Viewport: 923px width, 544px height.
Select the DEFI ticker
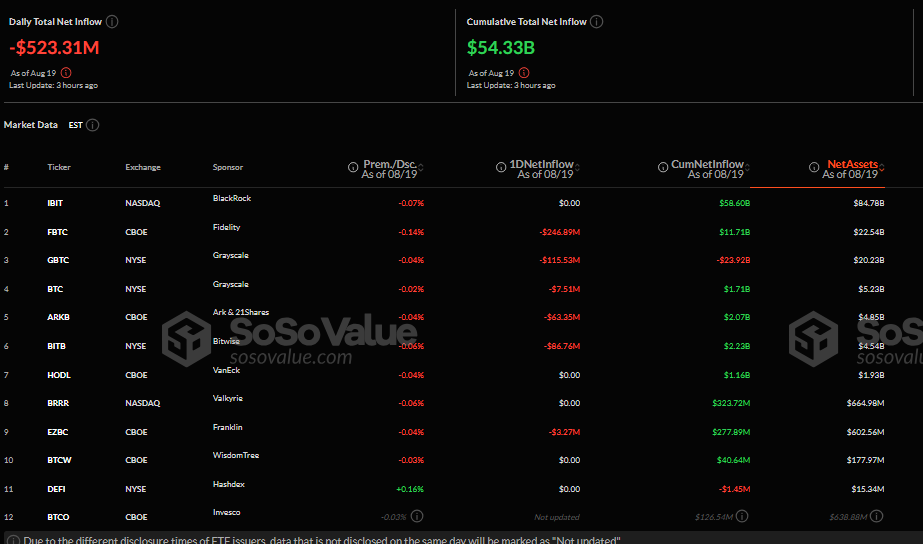[57, 489]
